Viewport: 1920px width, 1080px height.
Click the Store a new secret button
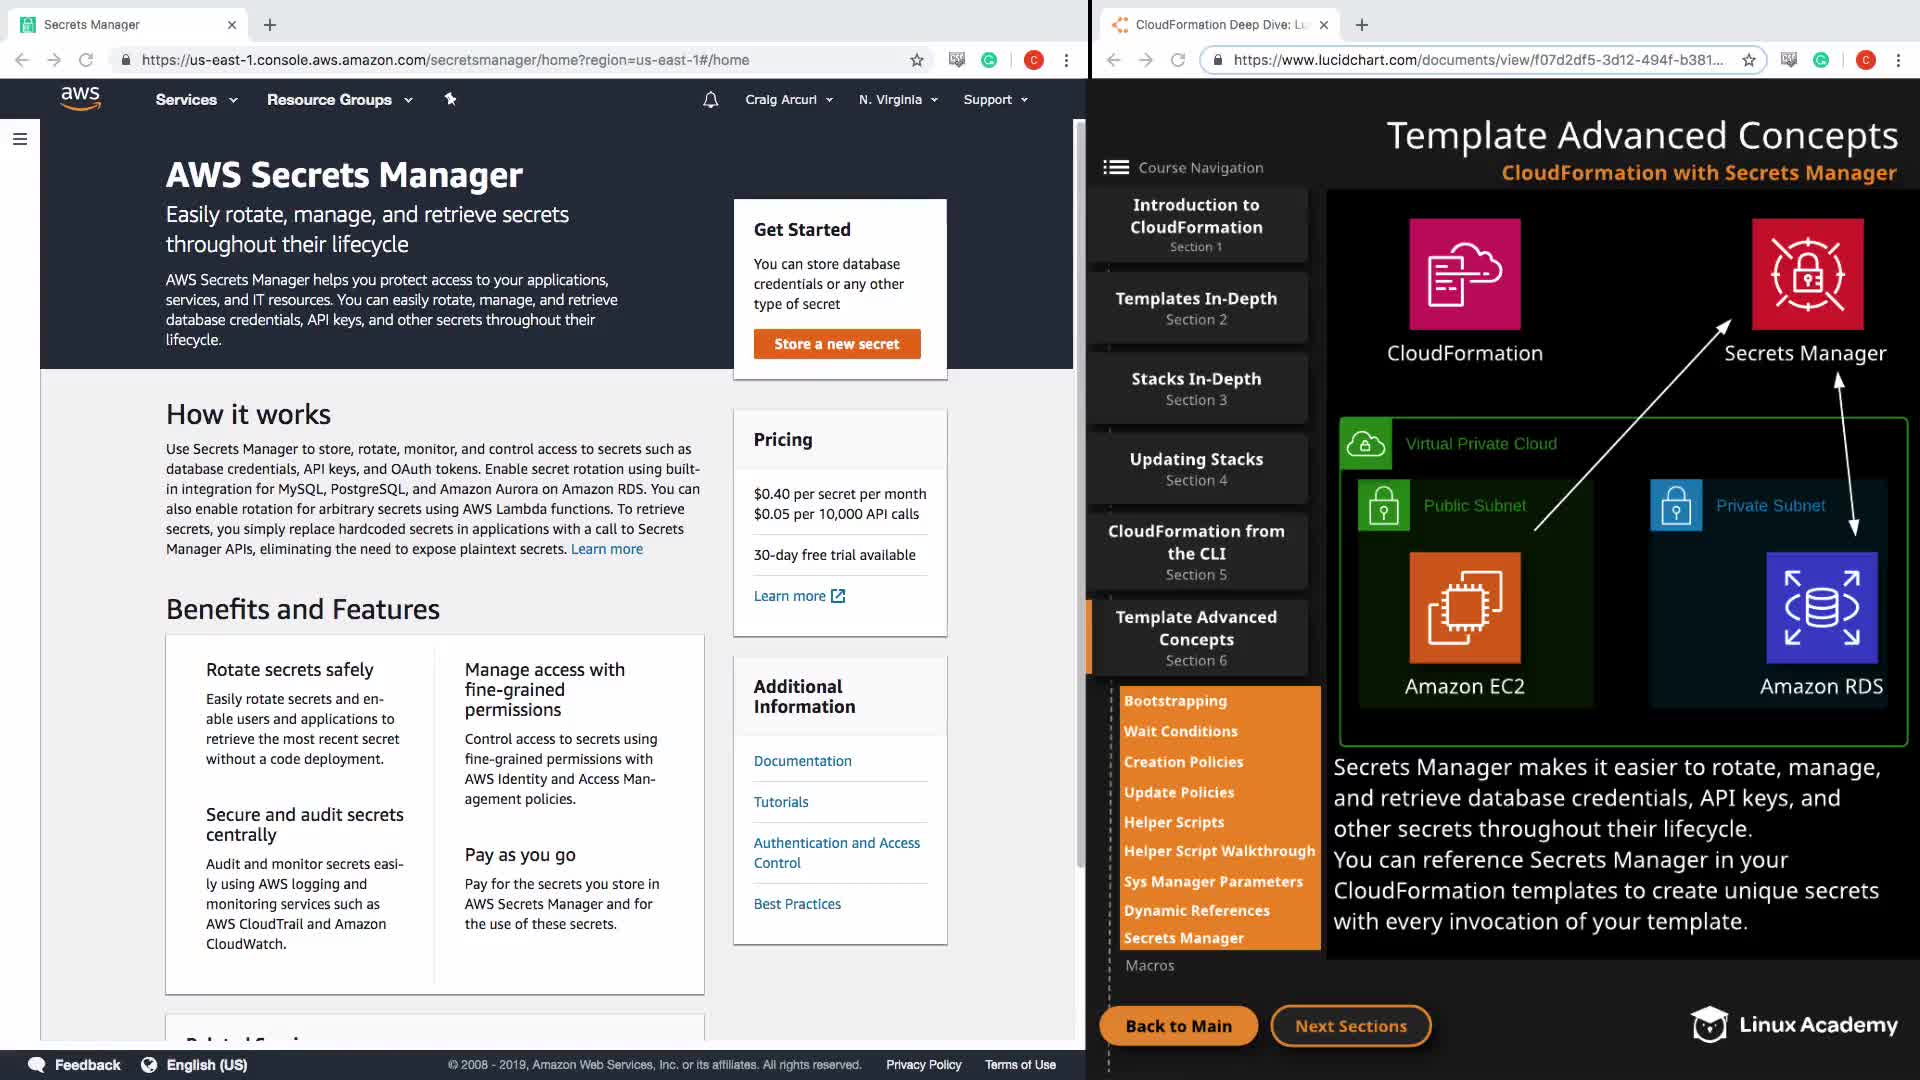coord(837,344)
